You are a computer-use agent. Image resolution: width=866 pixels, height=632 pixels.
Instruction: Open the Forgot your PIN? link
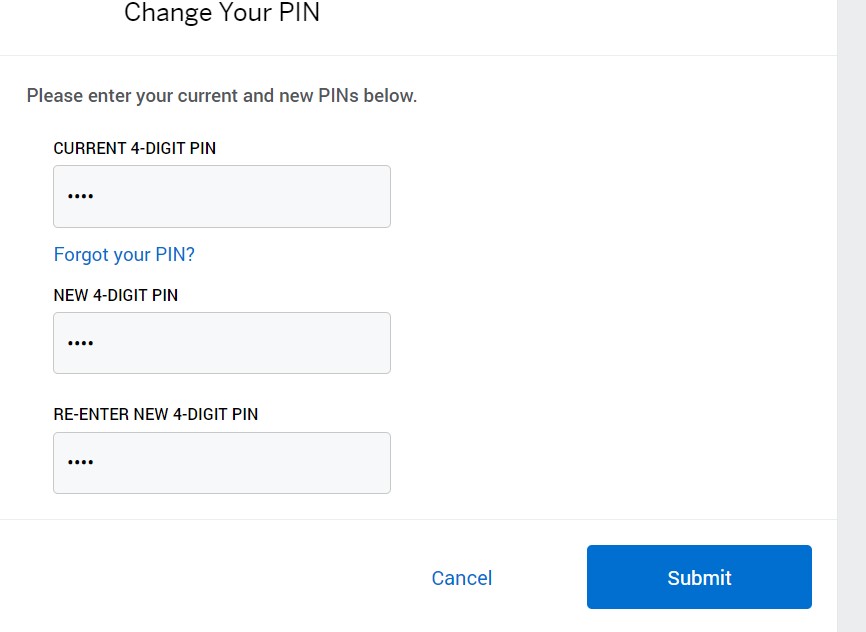coord(124,254)
